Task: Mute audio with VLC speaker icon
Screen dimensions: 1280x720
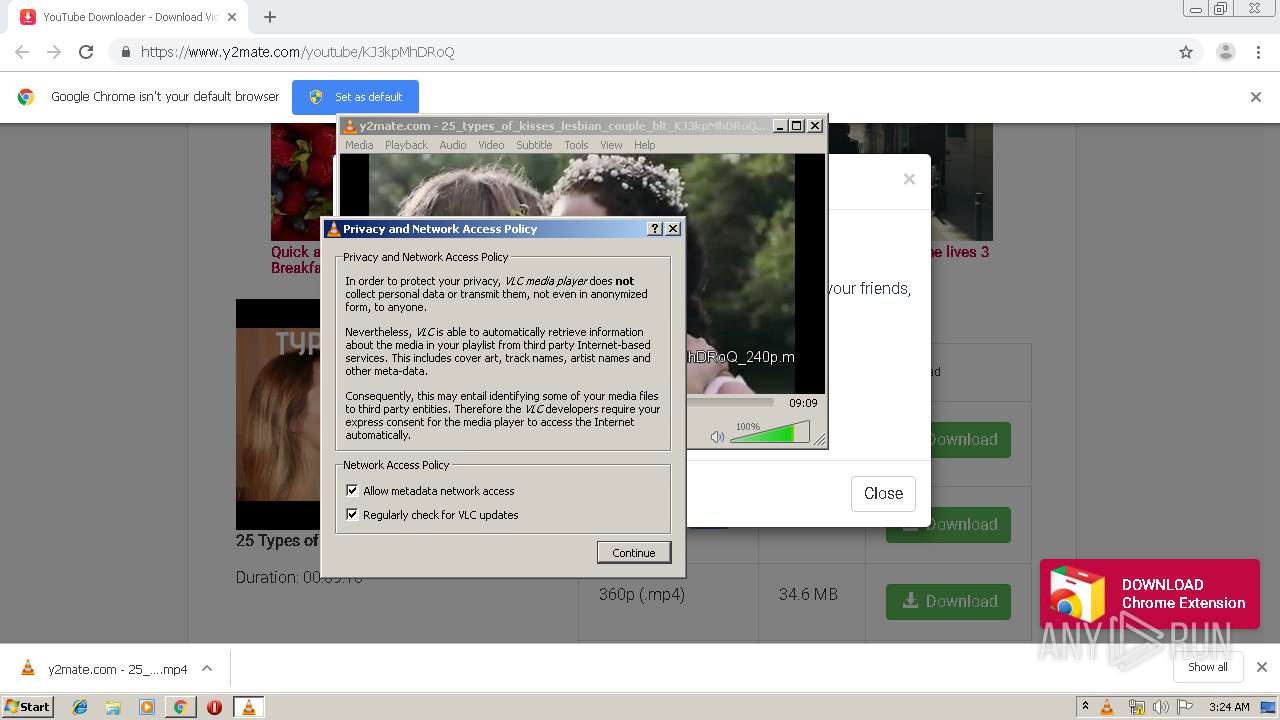Action: coord(717,437)
